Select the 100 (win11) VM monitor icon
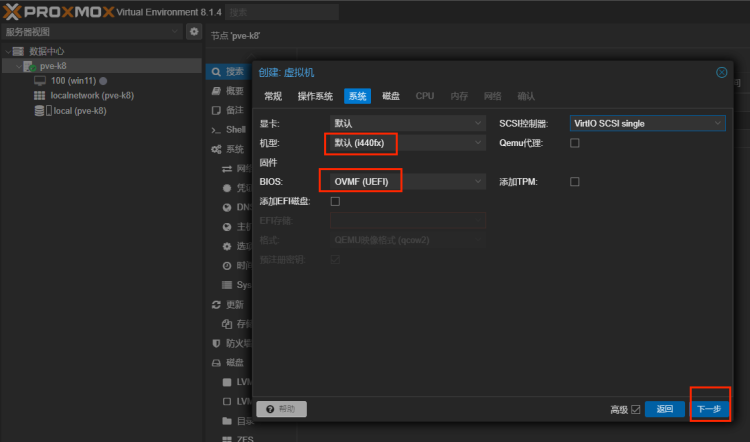 click(40, 81)
